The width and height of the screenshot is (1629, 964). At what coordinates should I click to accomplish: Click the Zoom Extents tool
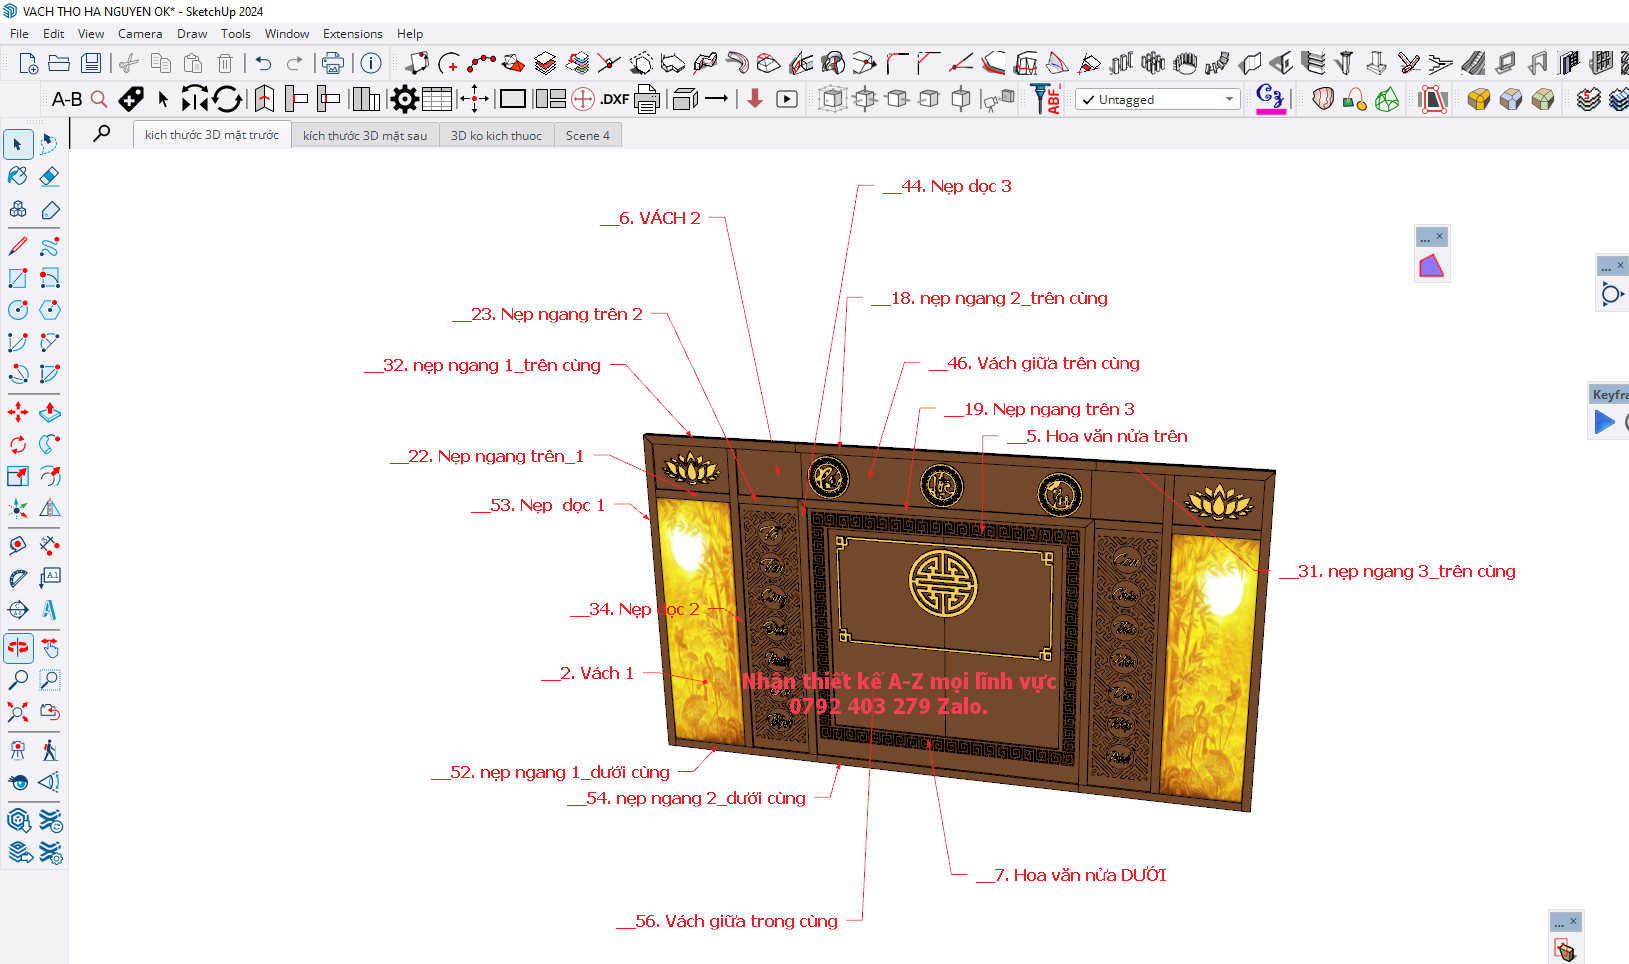point(18,712)
